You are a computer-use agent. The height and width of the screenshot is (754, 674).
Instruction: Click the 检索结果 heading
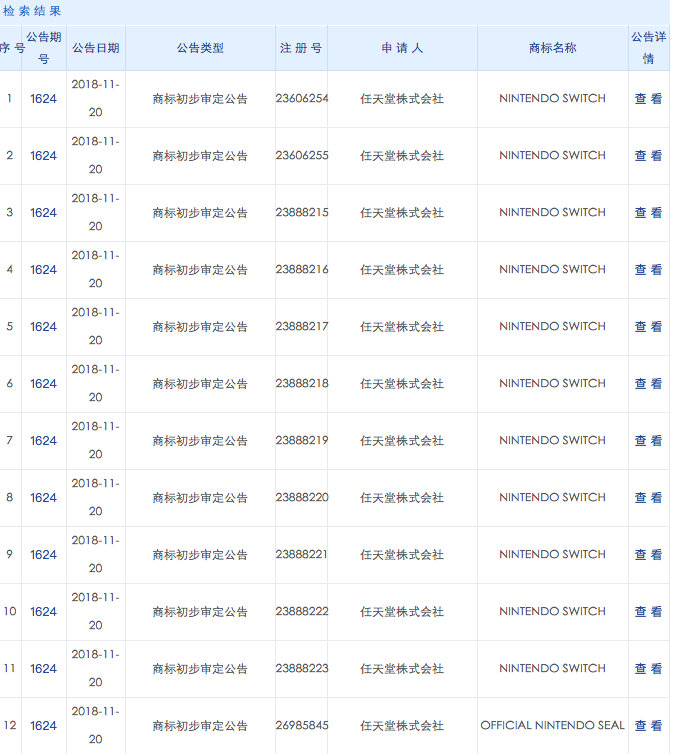coord(32,12)
